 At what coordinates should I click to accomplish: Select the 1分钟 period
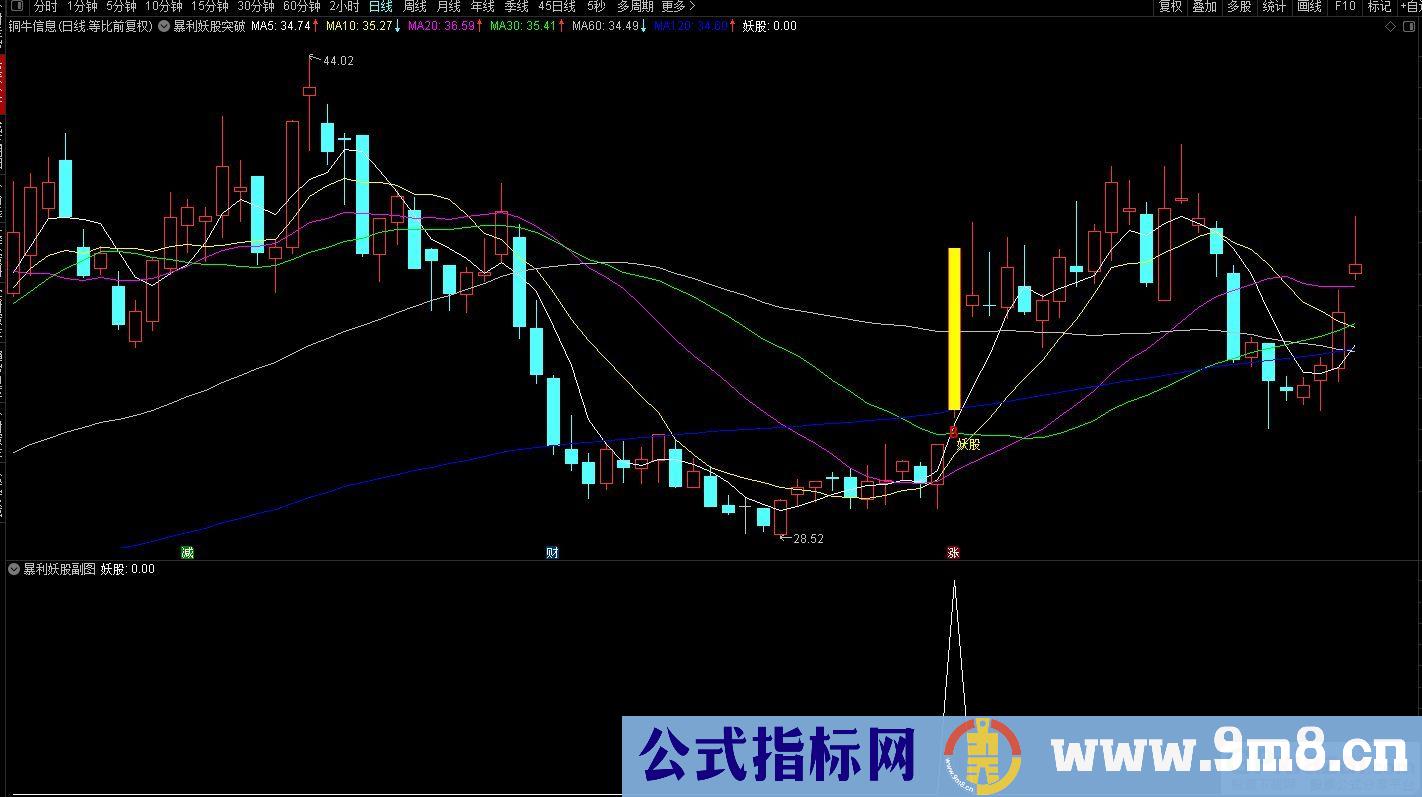[82, 6]
